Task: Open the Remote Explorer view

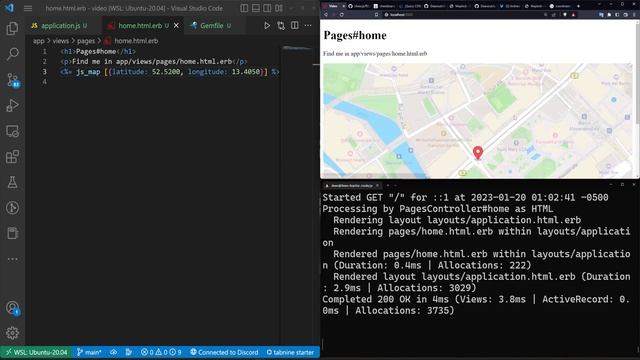Action: 12,131
